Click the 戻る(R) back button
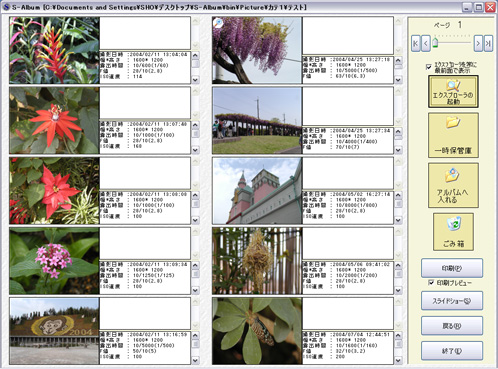The image size is (498, 369). (x=452, y=326)
